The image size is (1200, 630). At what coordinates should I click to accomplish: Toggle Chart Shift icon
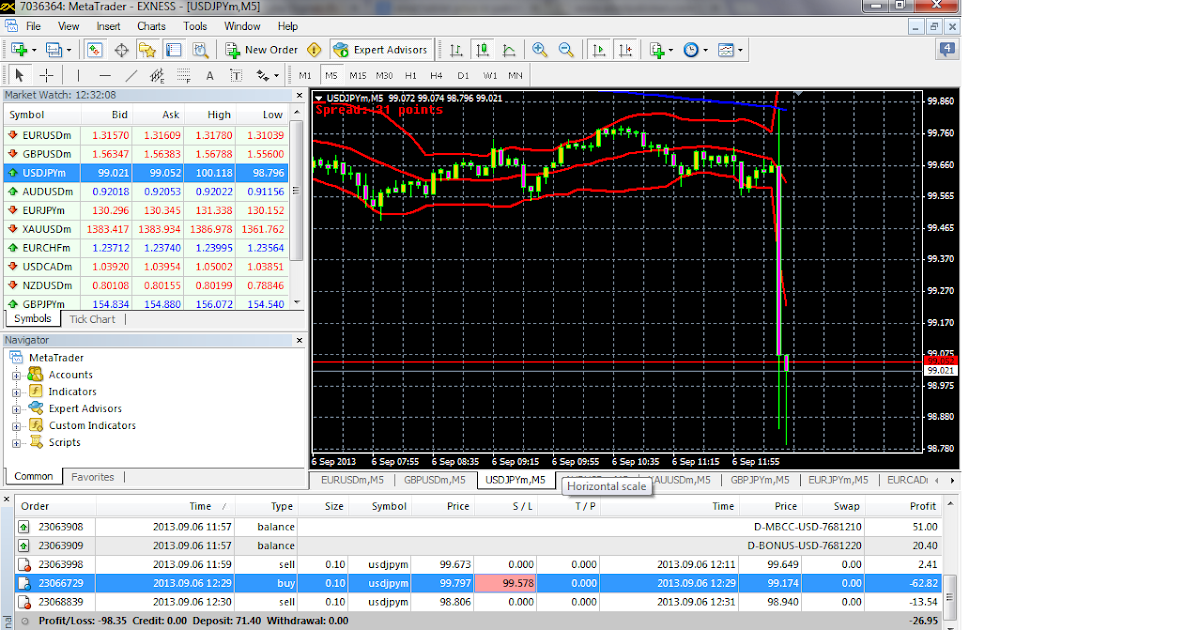tap(625, 49)
